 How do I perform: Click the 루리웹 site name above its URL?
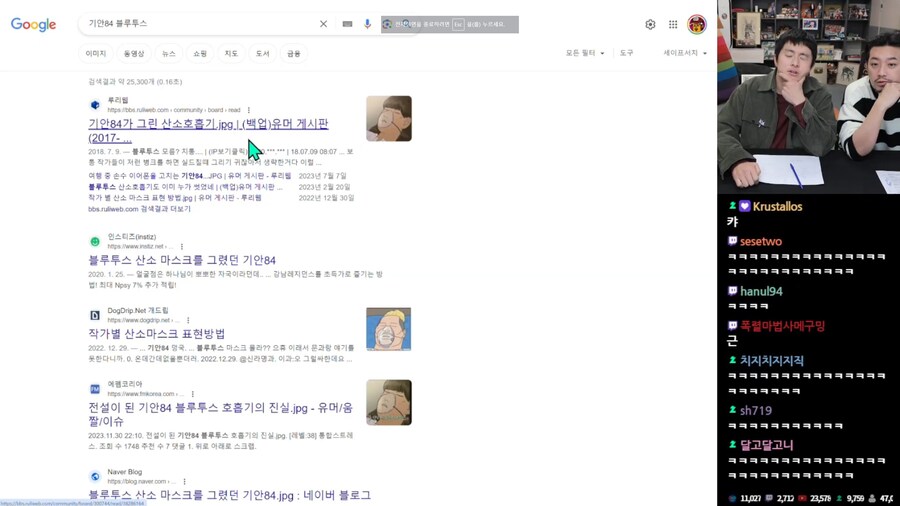pyautogui.click(x=118, y=100)
